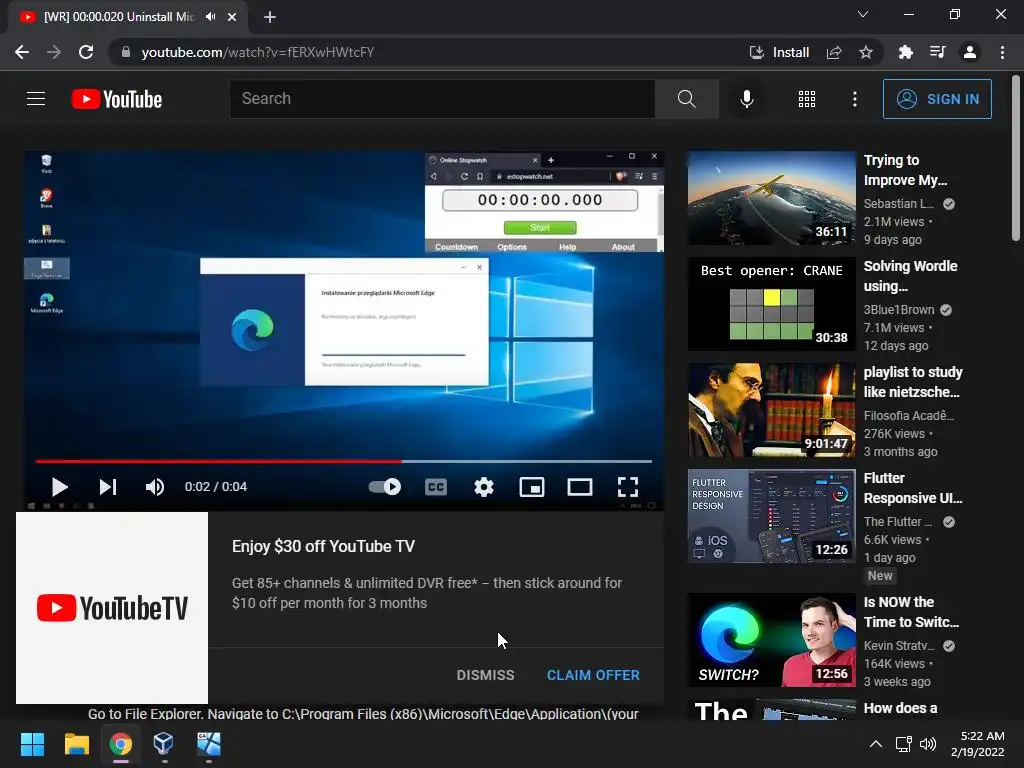Go forward in Chrome

54,52
